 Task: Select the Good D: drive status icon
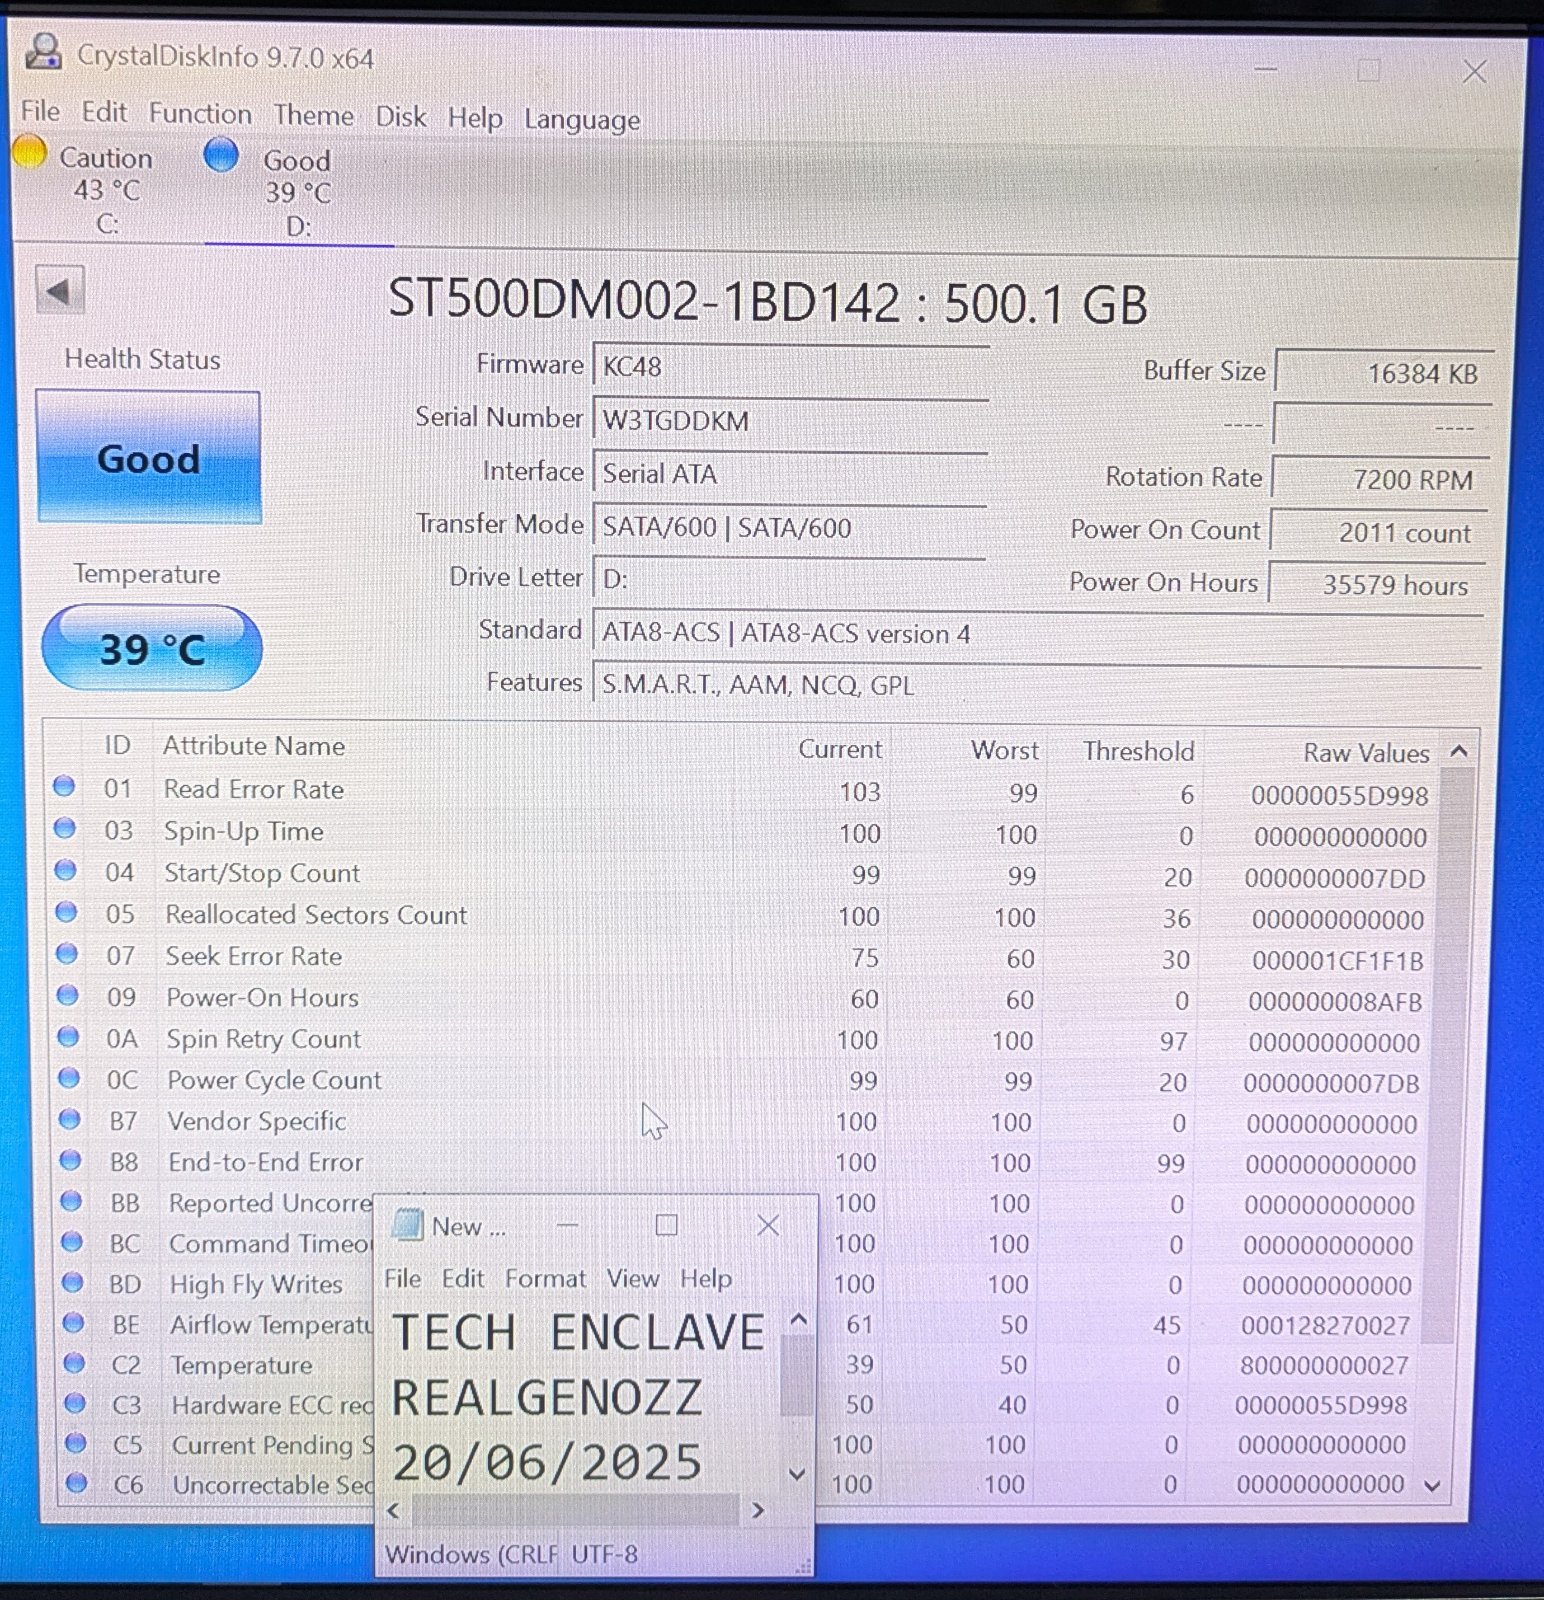[221, 155]
